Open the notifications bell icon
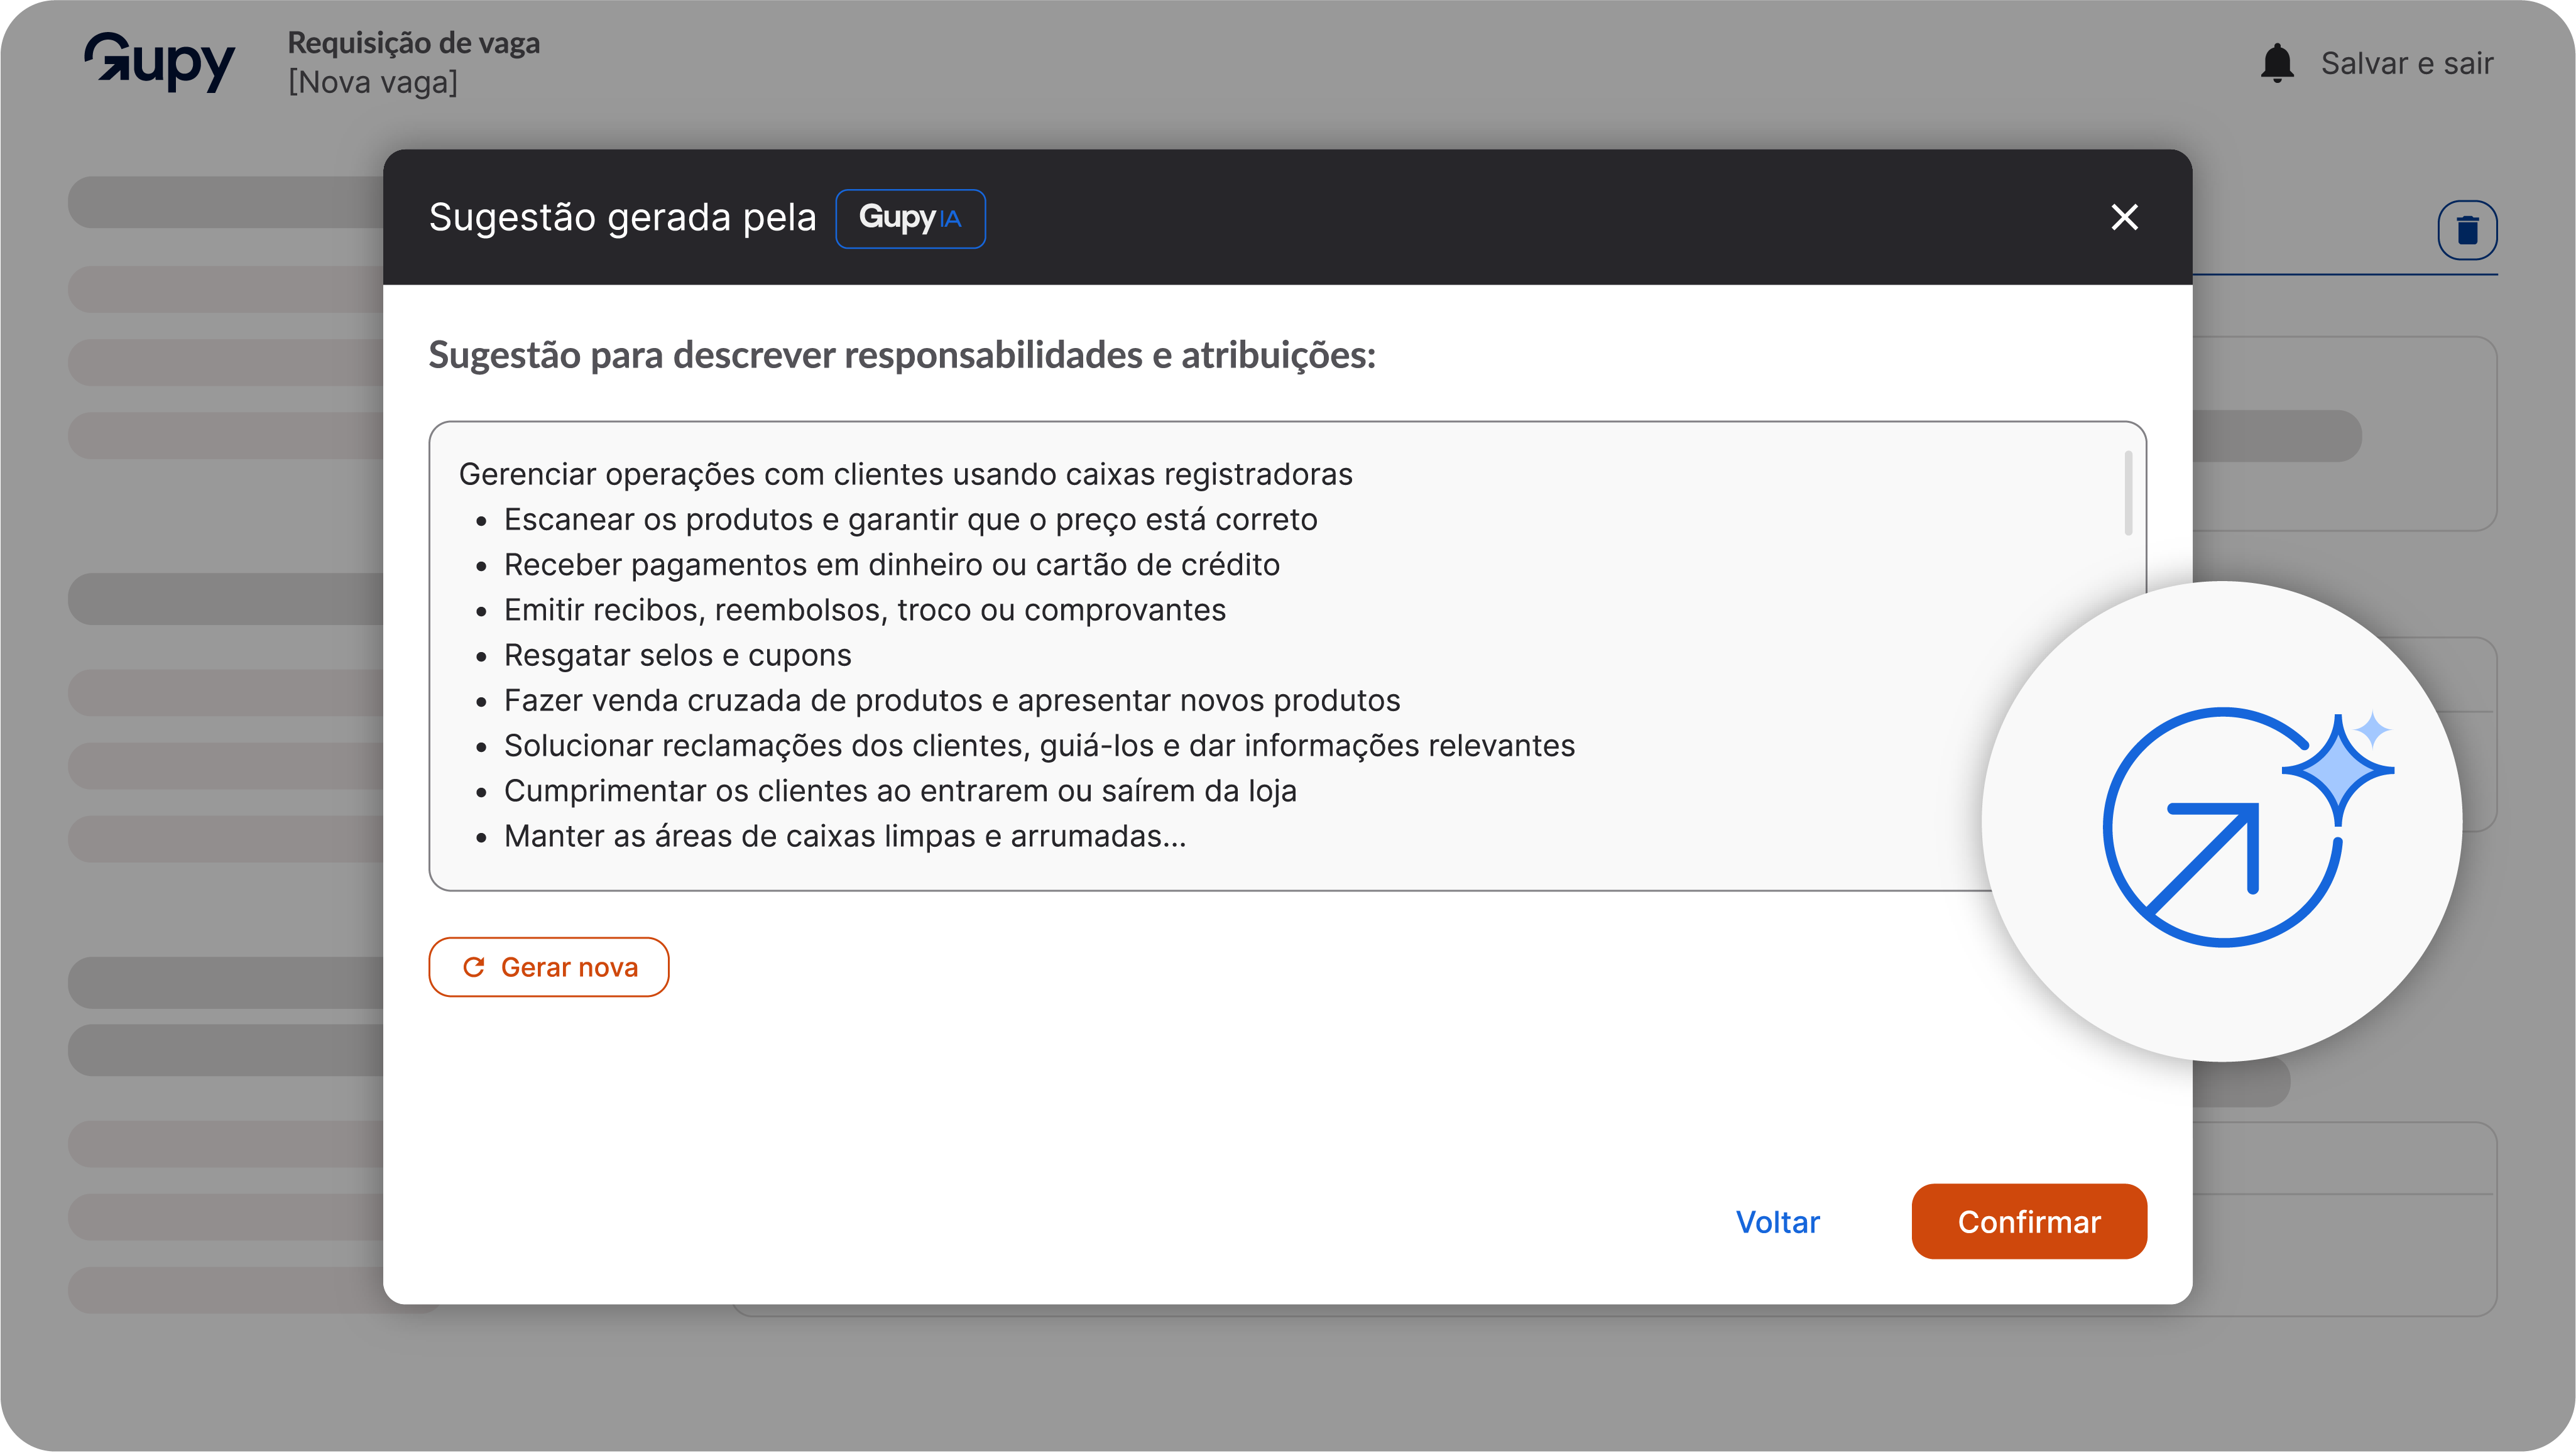2576x1453 pixels. pos(2277,63)
